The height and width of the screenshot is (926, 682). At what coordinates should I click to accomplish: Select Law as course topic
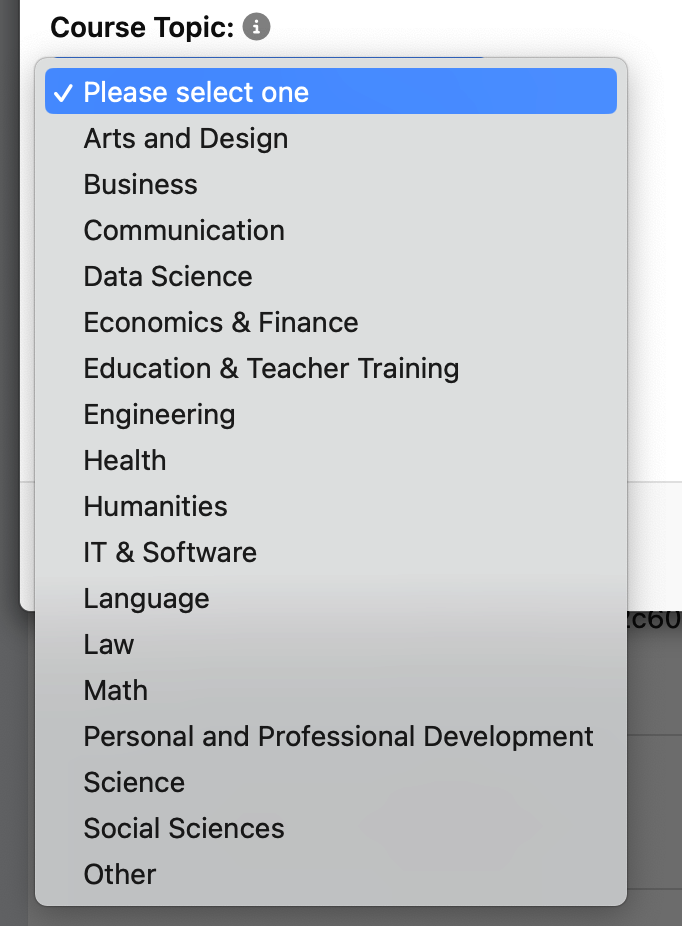coord(331,644)
